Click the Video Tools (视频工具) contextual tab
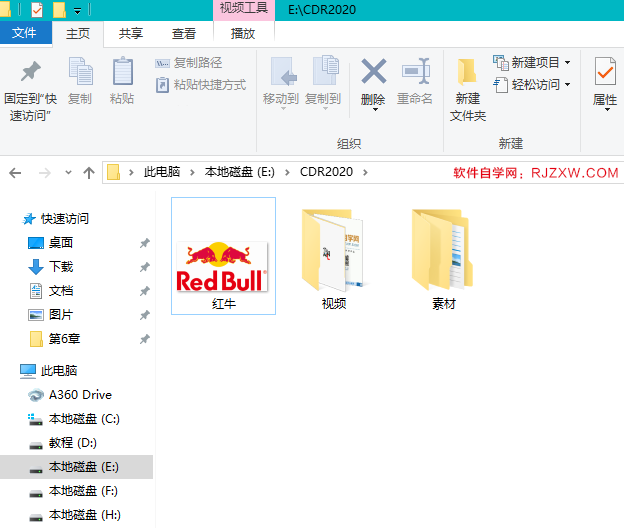 click(x=244, y=10)
